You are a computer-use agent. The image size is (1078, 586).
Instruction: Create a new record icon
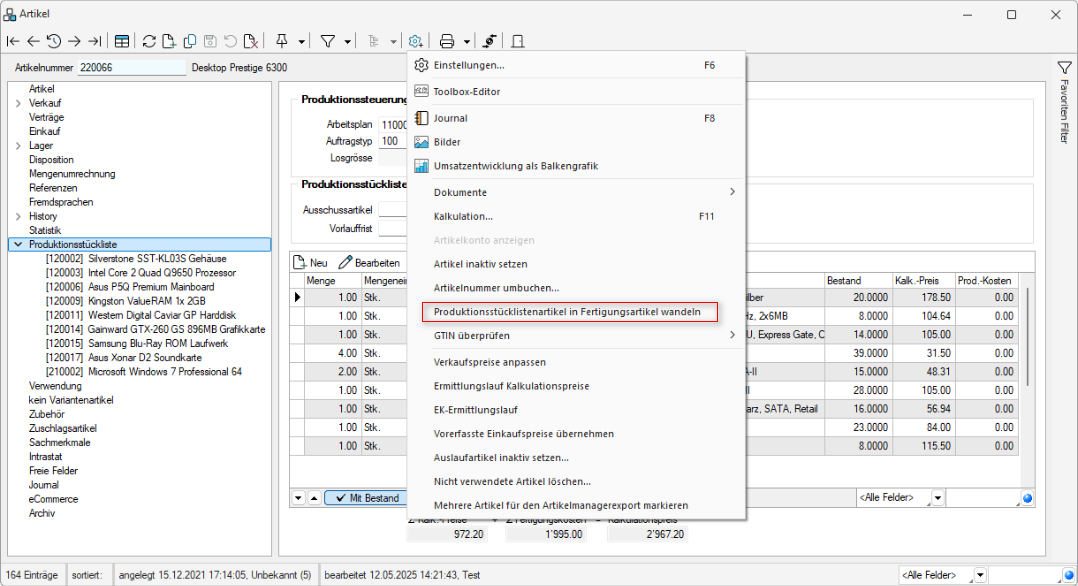pos(169,41)
